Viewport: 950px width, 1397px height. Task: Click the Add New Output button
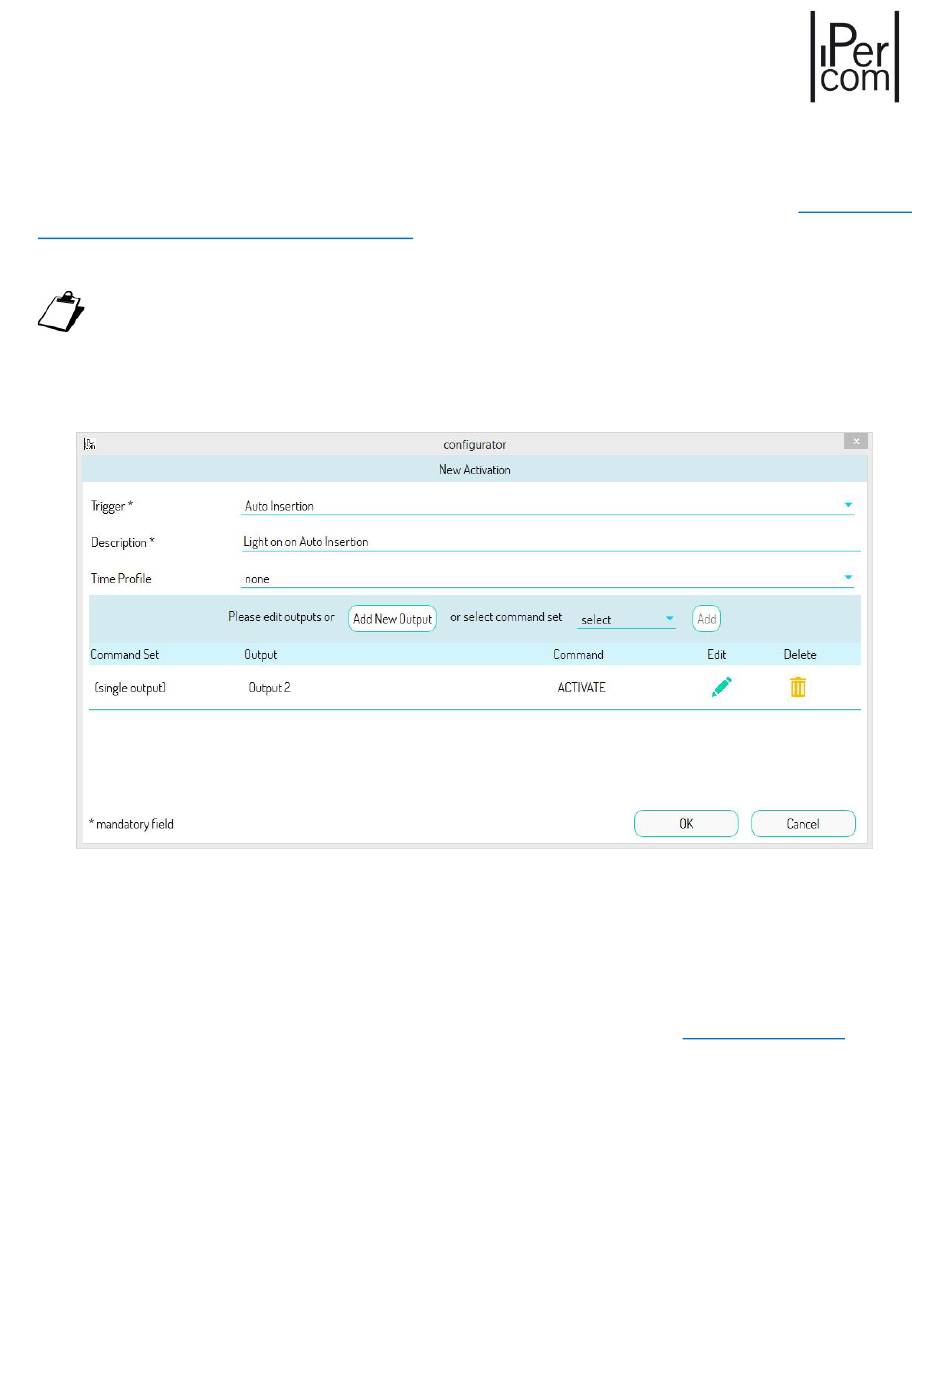[392, 619]
